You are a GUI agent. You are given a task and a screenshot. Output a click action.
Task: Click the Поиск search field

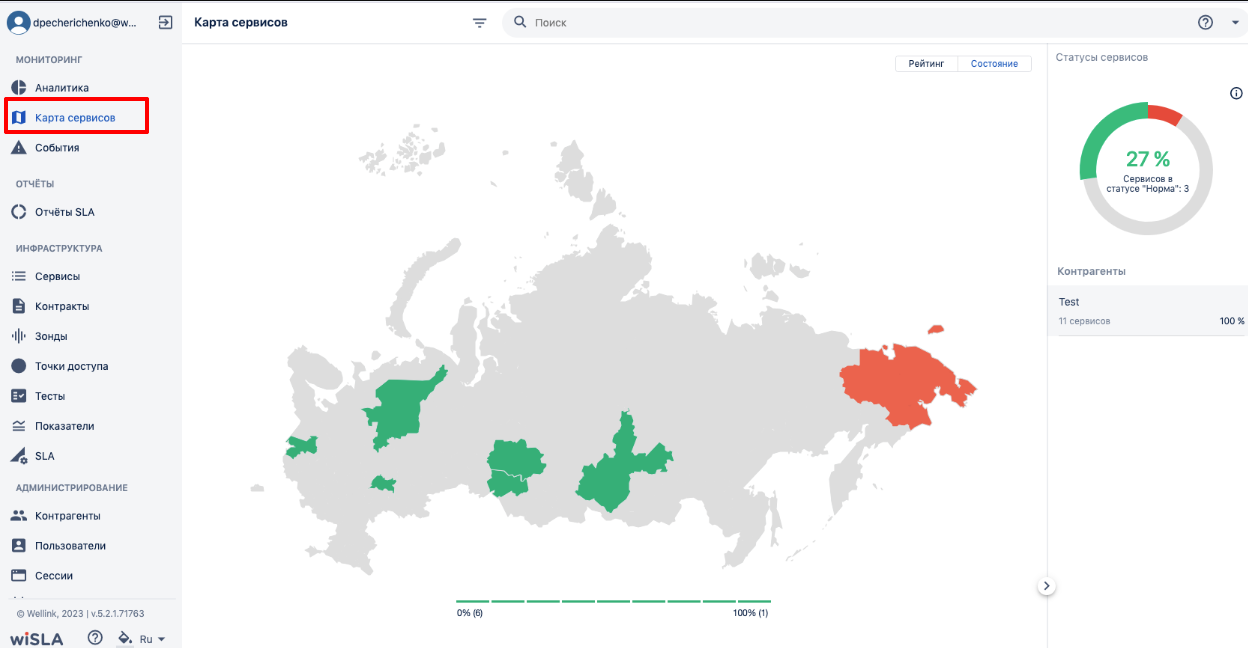coord(860,22)
